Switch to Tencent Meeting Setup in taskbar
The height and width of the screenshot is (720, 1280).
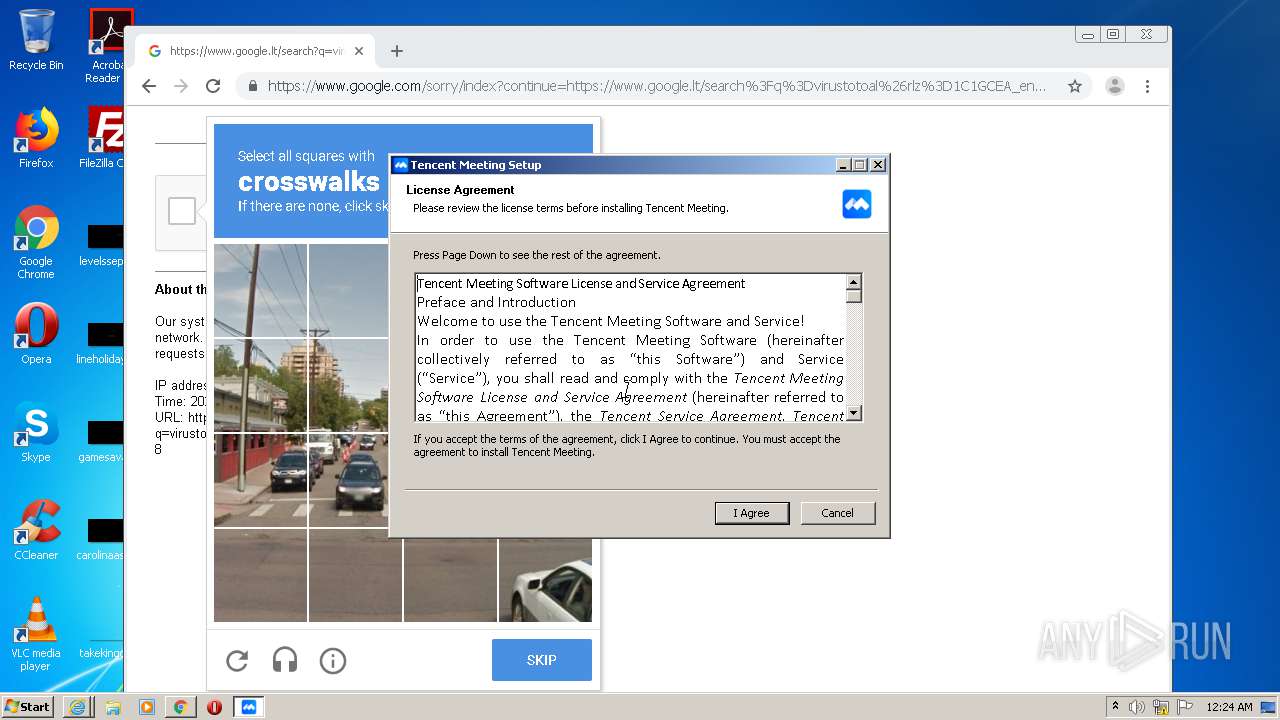249,707
